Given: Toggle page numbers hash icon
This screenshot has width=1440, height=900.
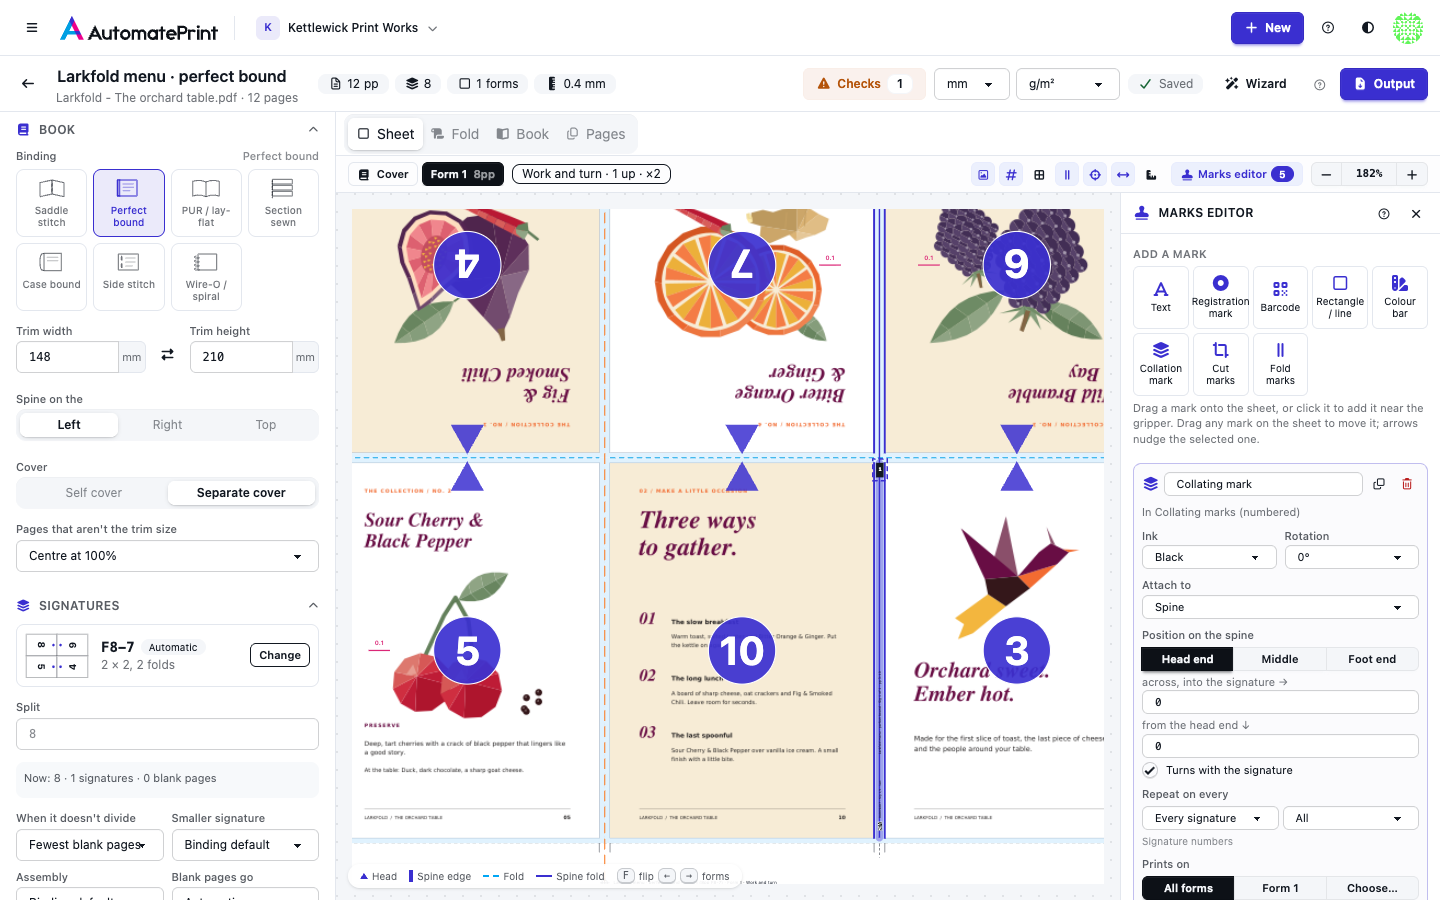Looking at the screenshot, I should (1011, 175).
